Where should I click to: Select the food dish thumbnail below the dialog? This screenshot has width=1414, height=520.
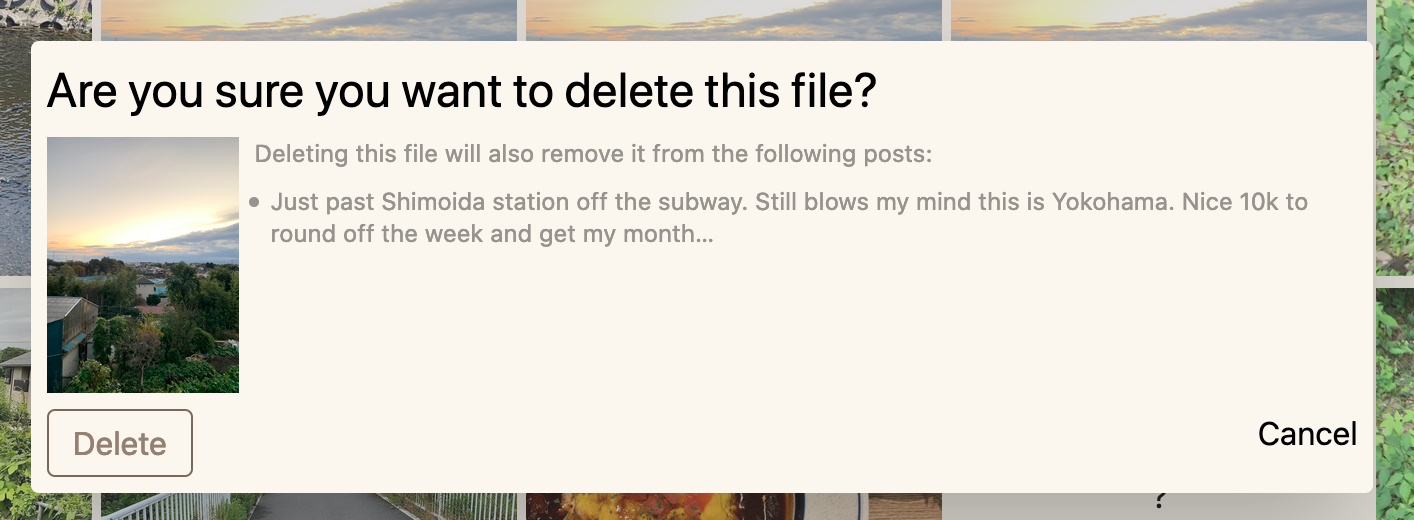[660, 506]
